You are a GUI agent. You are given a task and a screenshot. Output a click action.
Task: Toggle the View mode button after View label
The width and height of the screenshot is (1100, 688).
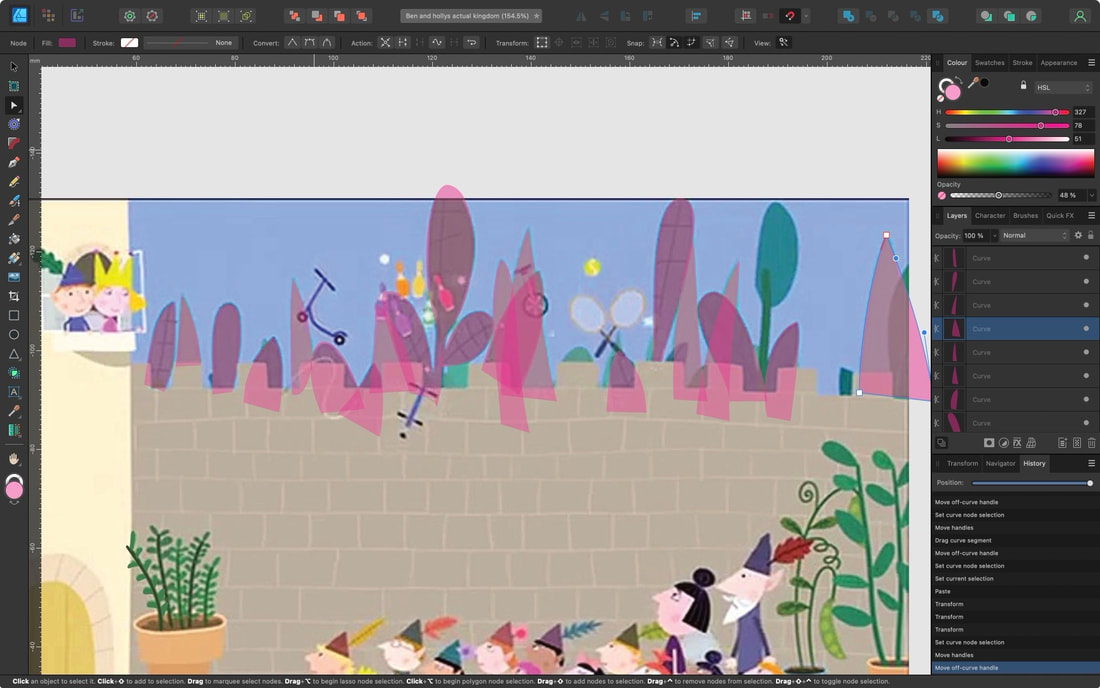pos(784,43)
